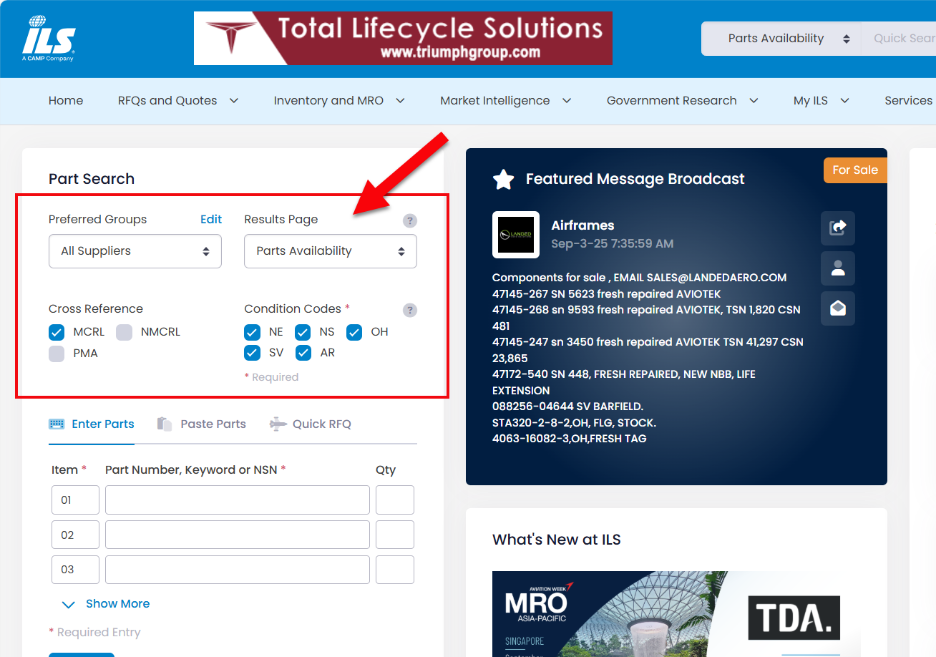Open the contact person icon on Airframes broadcast

coord(837,268)
